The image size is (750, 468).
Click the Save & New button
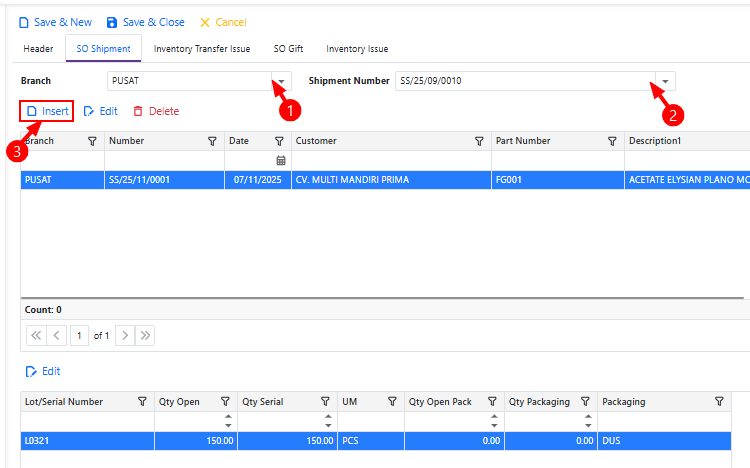coord(55,22)
